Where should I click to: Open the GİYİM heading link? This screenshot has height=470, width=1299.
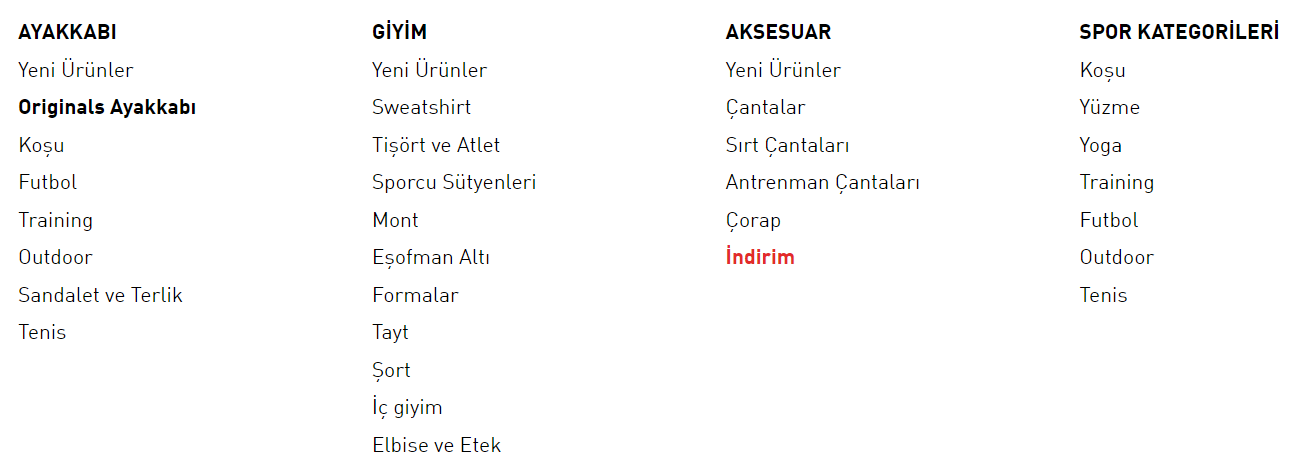click(399, 32)
